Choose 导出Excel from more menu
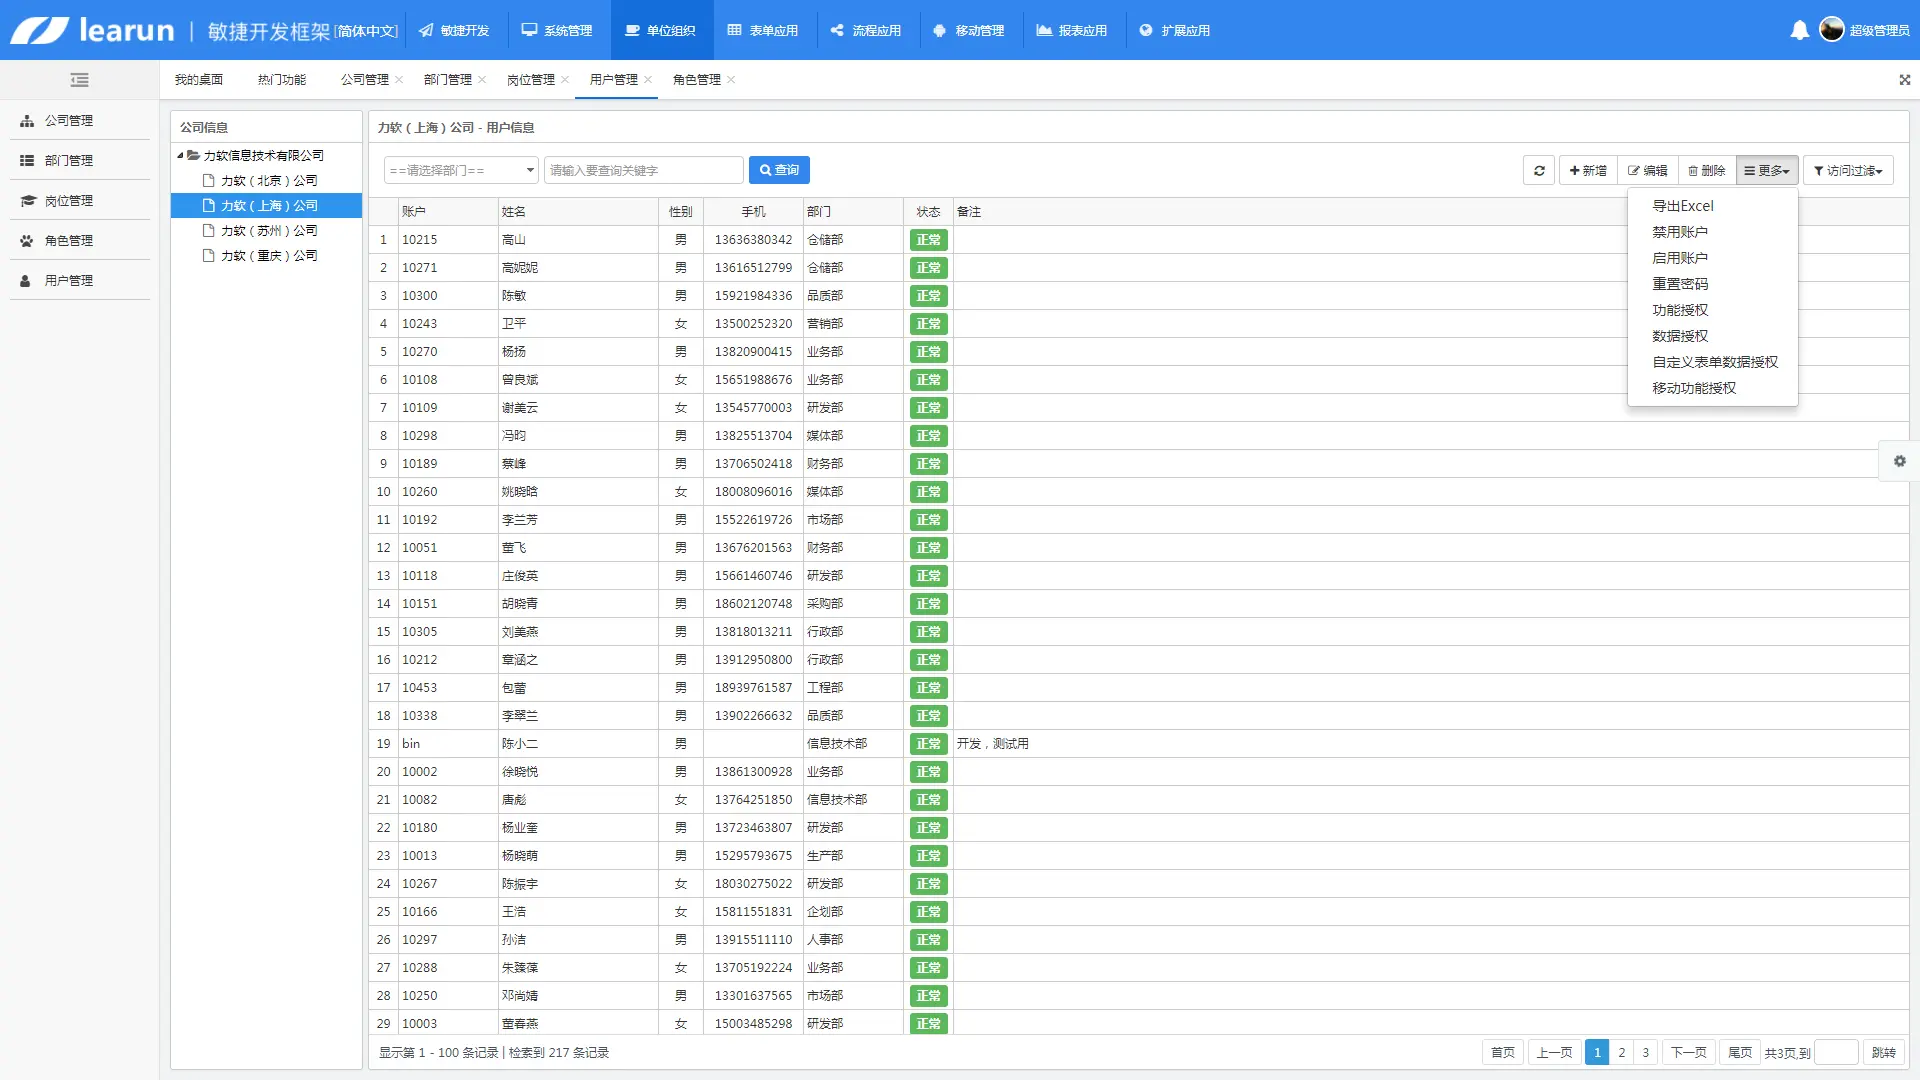The width and height of the screenshot is (1920, 1080). click(x=1682, y=206)
